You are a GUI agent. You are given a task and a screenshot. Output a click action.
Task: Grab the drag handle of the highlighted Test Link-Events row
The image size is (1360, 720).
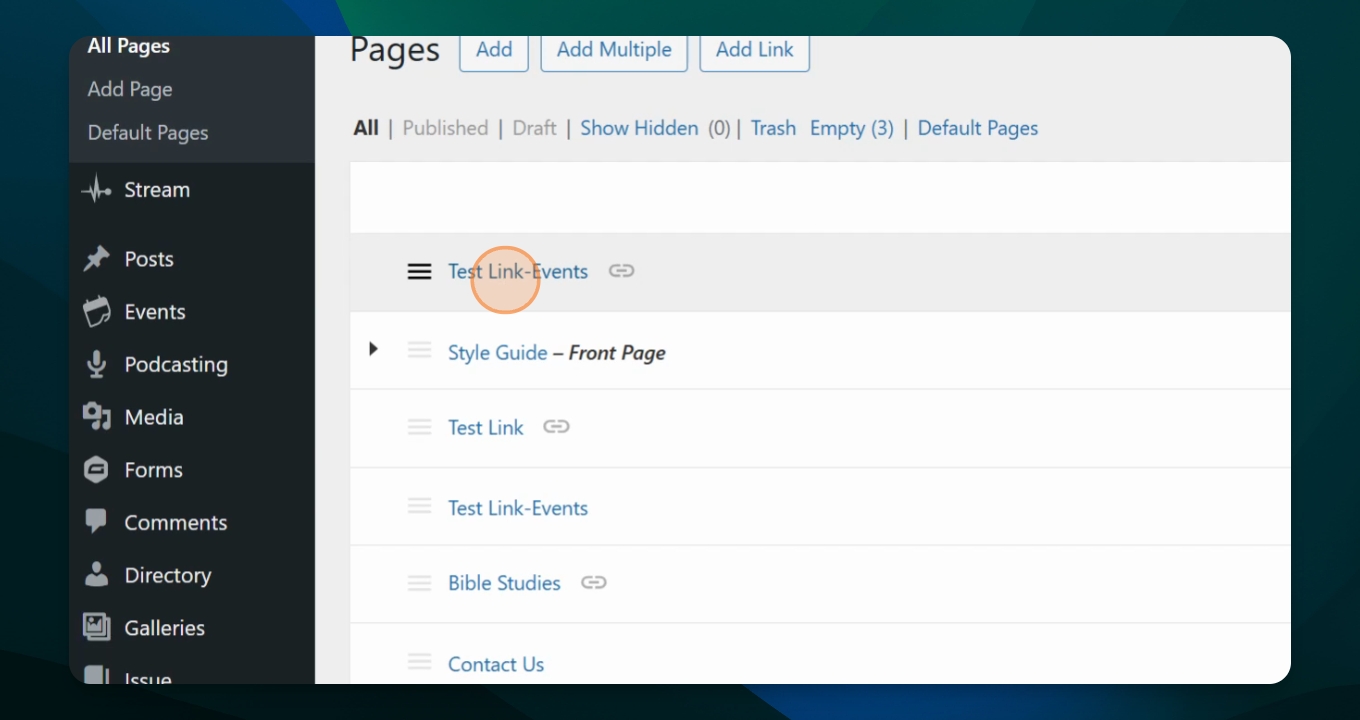tap(419, 272)
